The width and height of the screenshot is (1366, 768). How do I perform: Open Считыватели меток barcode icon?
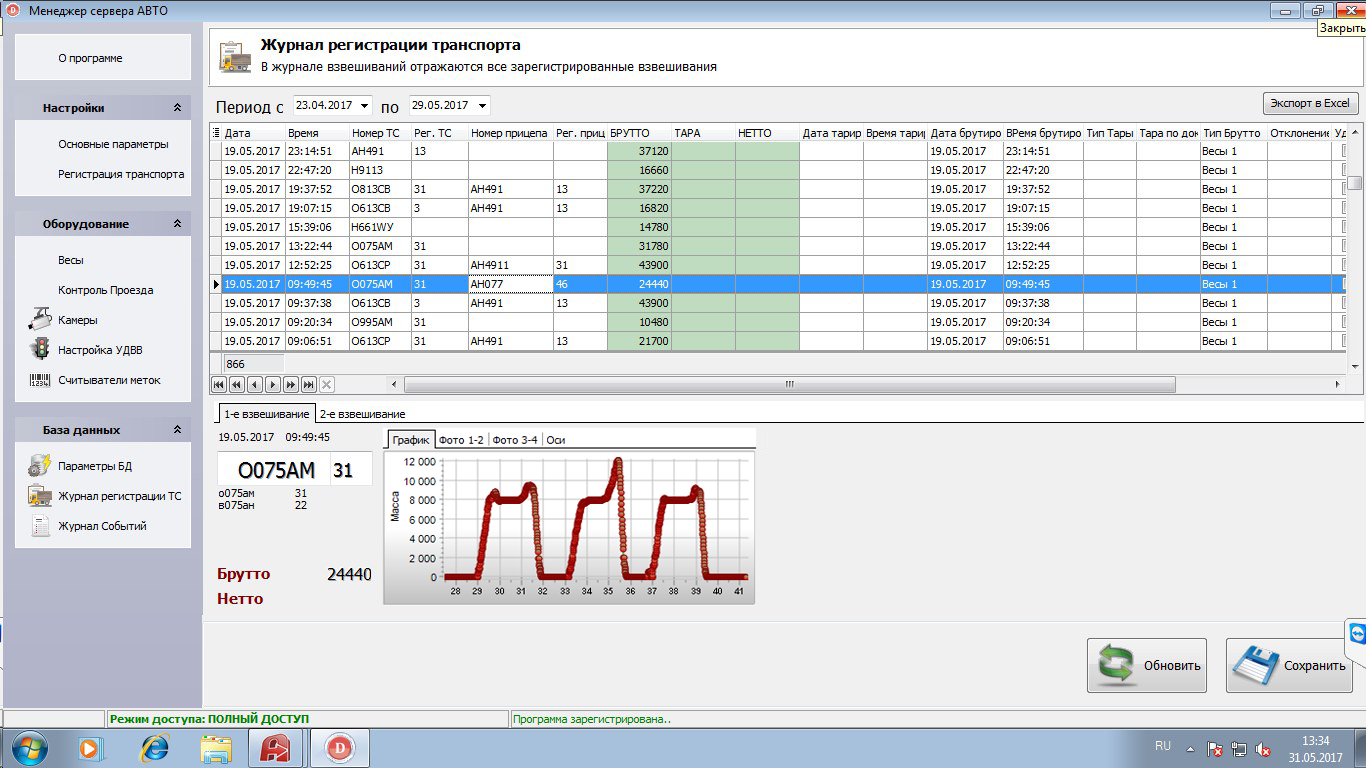[x=40, y=380]
